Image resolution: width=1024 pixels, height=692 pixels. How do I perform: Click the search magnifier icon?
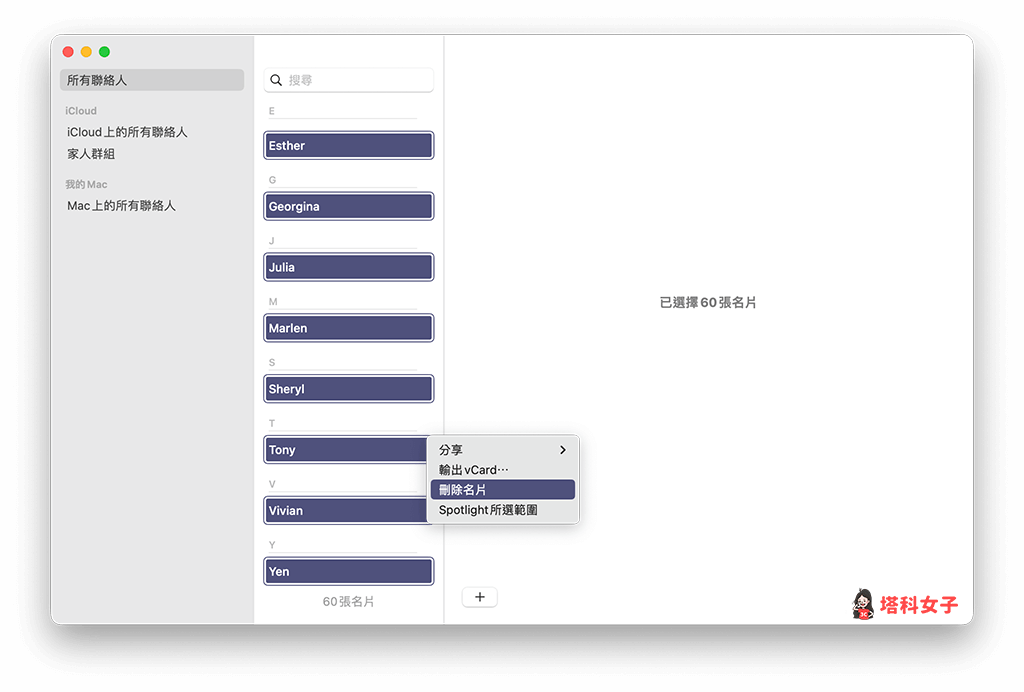coord(276,80)
